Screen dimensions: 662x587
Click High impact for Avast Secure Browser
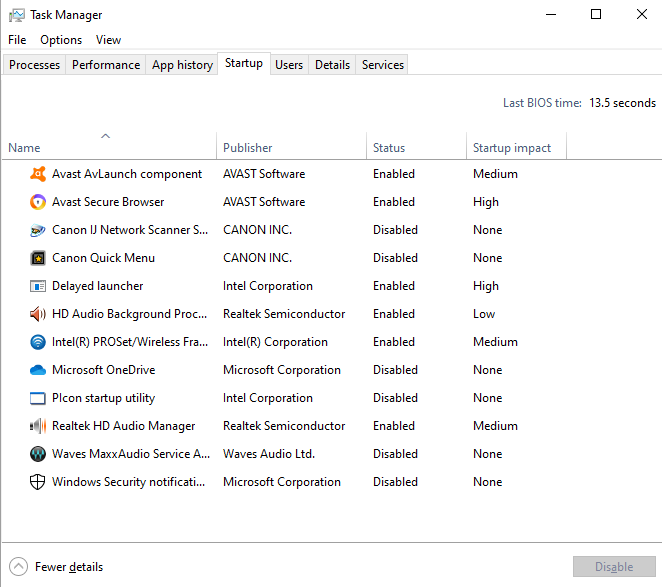pos(486,202)
